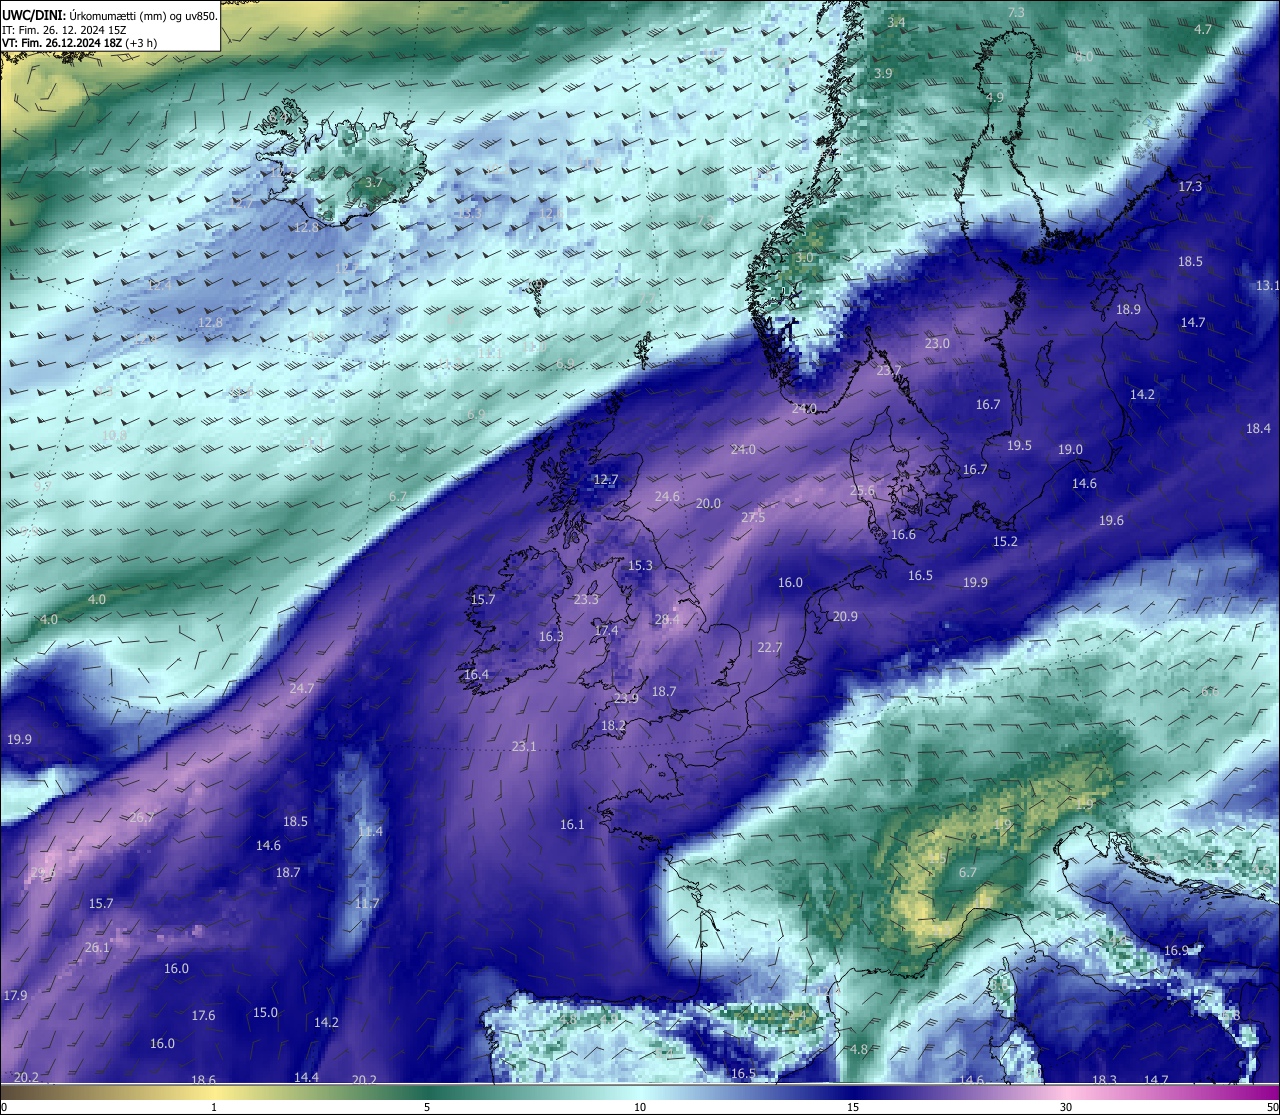Click the 11.4 value in the dry slot
Viewport: 1280px width, 1115px height.
pos(370,832)
